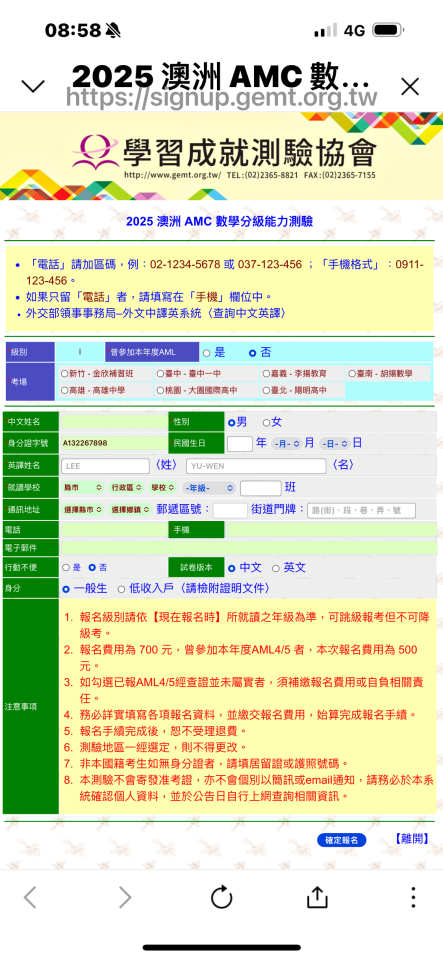The image size is (443, 960).
Task: Choose 英文 test paper version
Action: [275, 568]
